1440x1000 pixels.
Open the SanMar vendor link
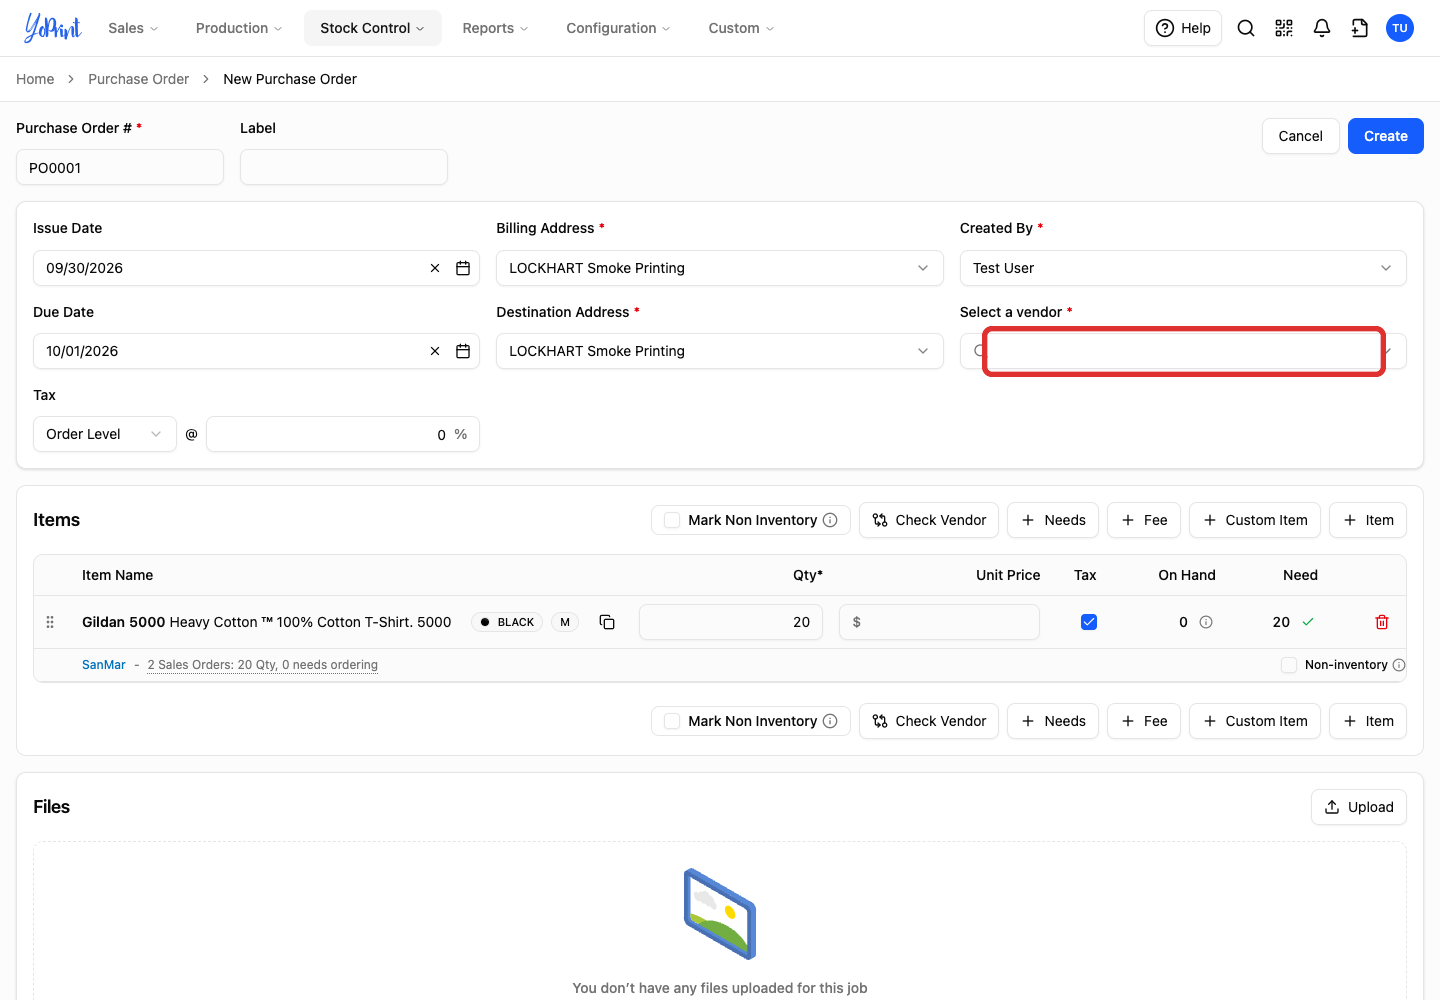click(x=104, y=665)
